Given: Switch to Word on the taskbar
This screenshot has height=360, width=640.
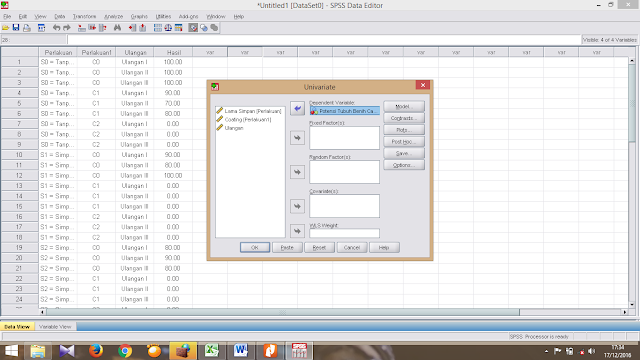Looking at the screenshot, I should click(241, 351).
